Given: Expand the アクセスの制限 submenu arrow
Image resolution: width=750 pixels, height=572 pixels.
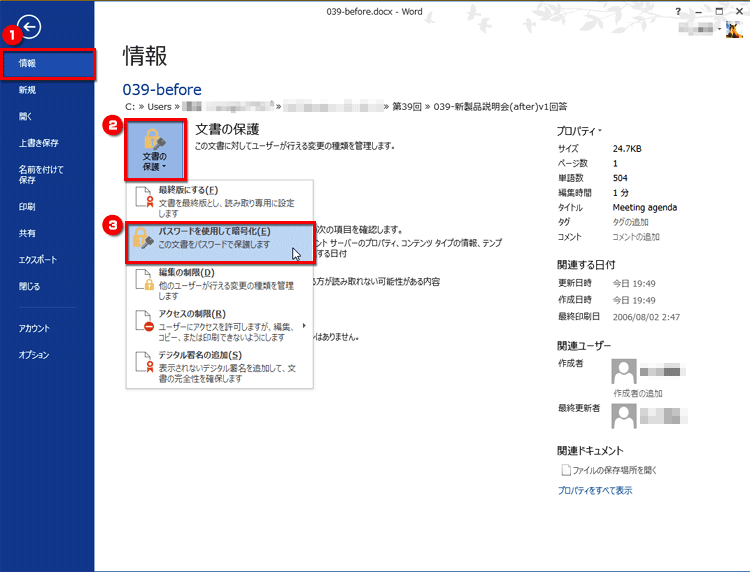Looking at the screenshot, I should (304, 326).
